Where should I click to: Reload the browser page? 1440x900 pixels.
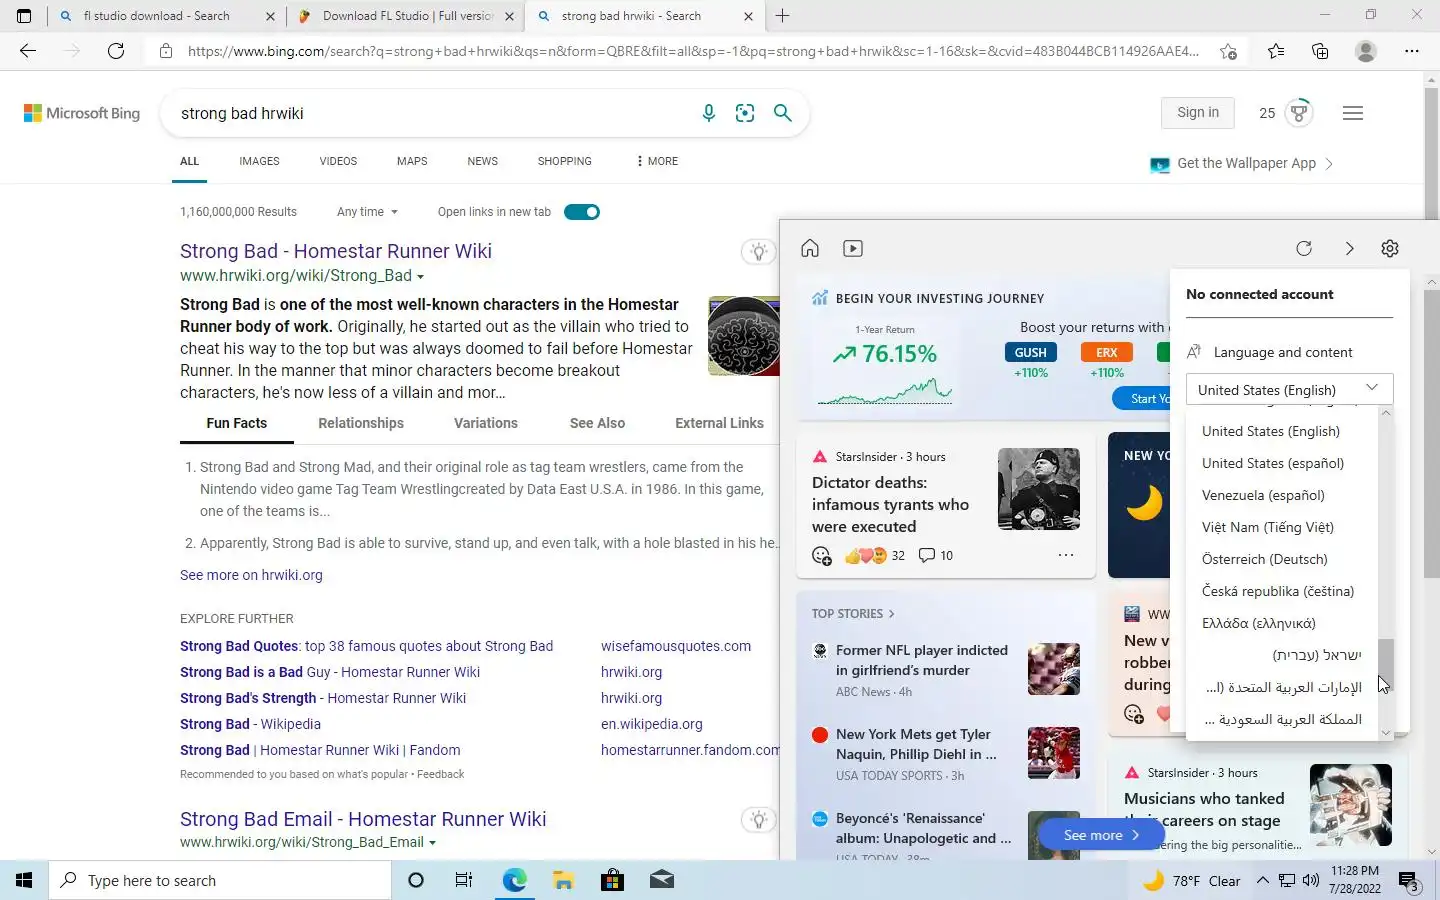[x=116, y=51]
